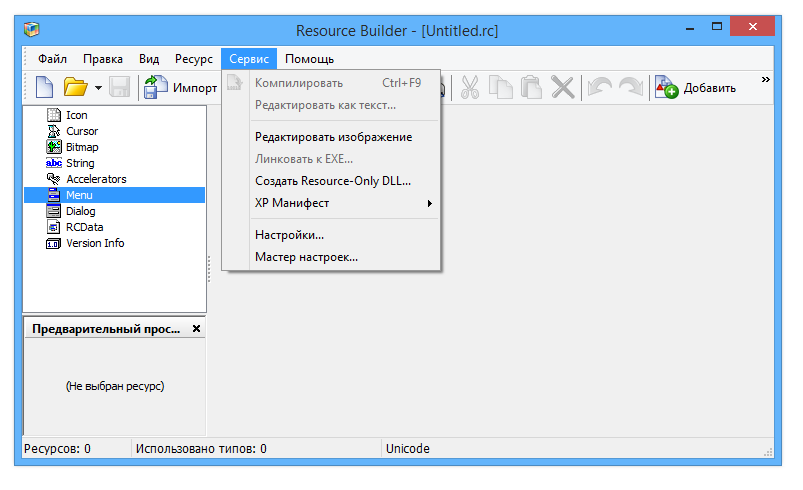Expand the toolbar overflow chevron
Image resolution: width=803 pixels, height=490 pixels.
pos(766,80)
